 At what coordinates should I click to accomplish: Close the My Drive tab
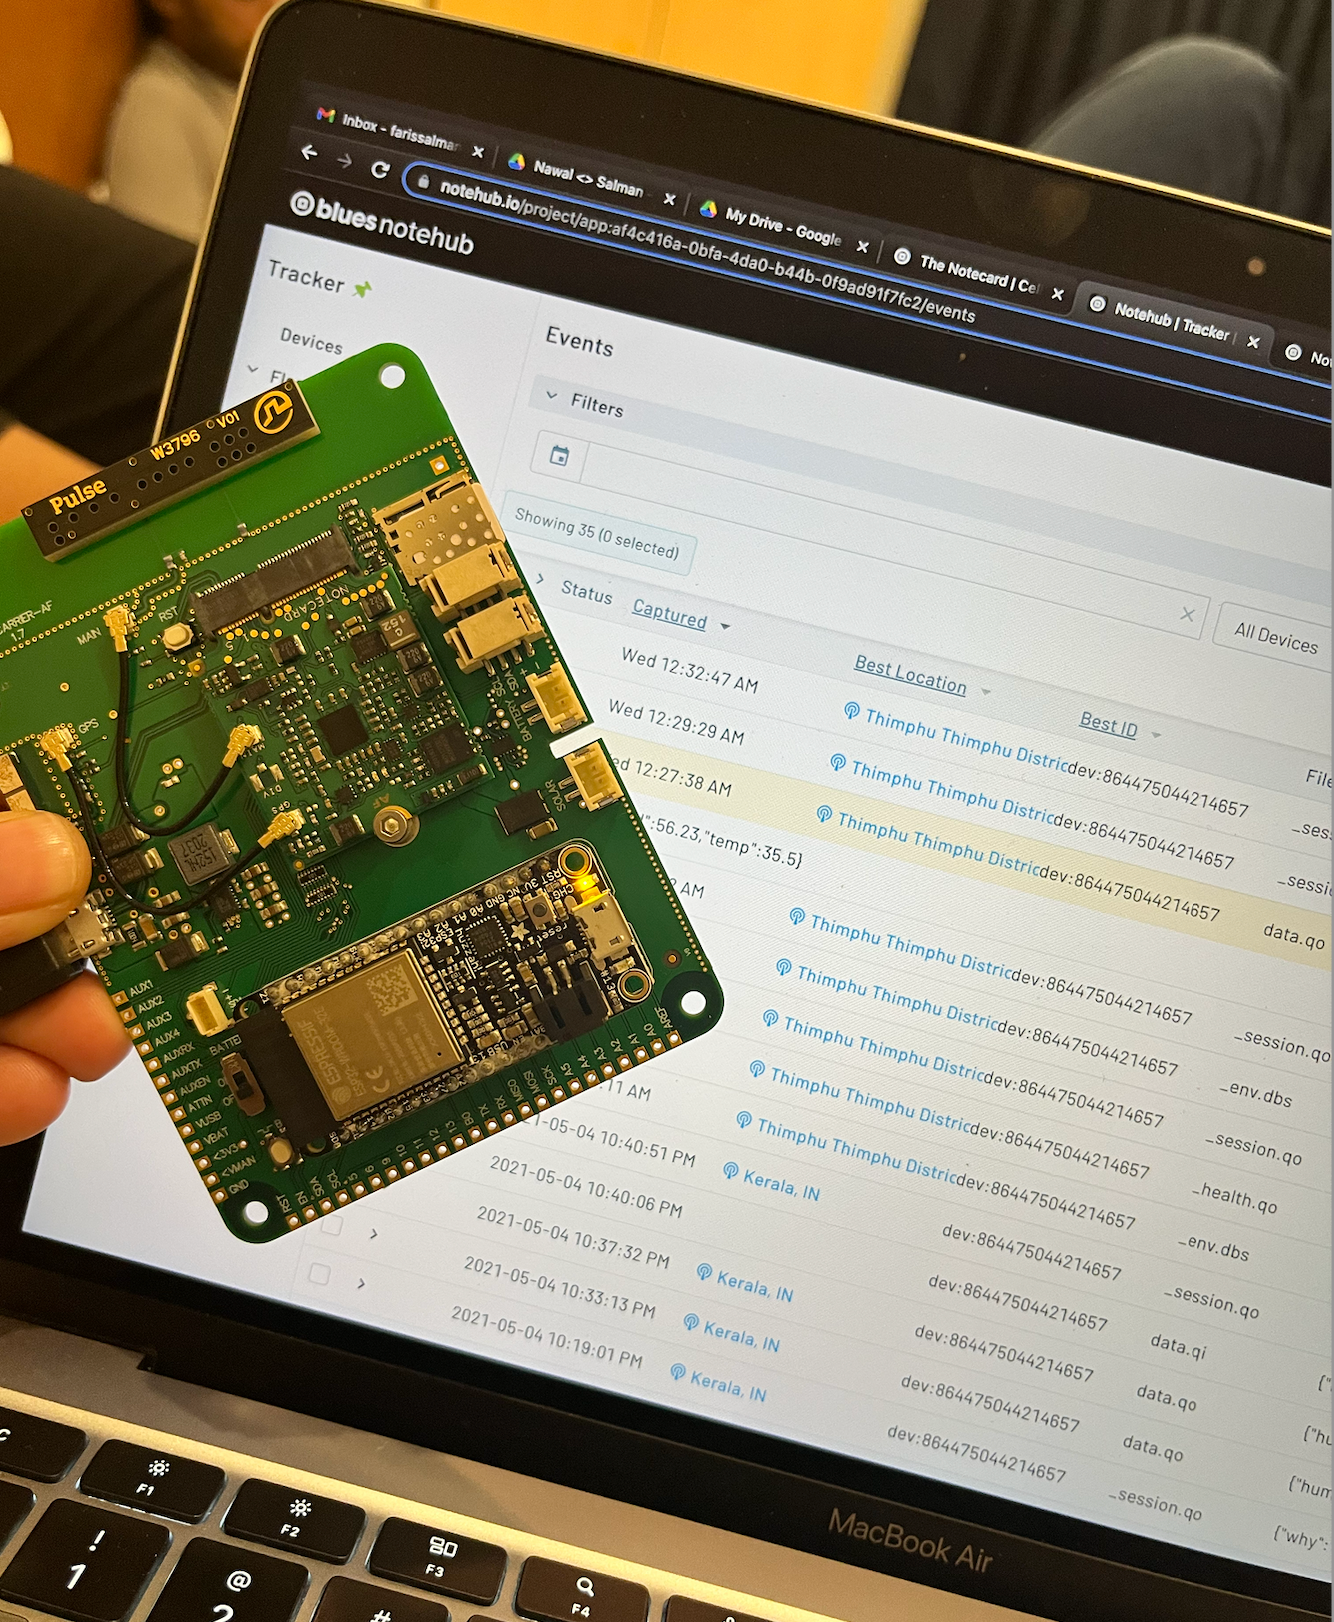click(862, 247)
